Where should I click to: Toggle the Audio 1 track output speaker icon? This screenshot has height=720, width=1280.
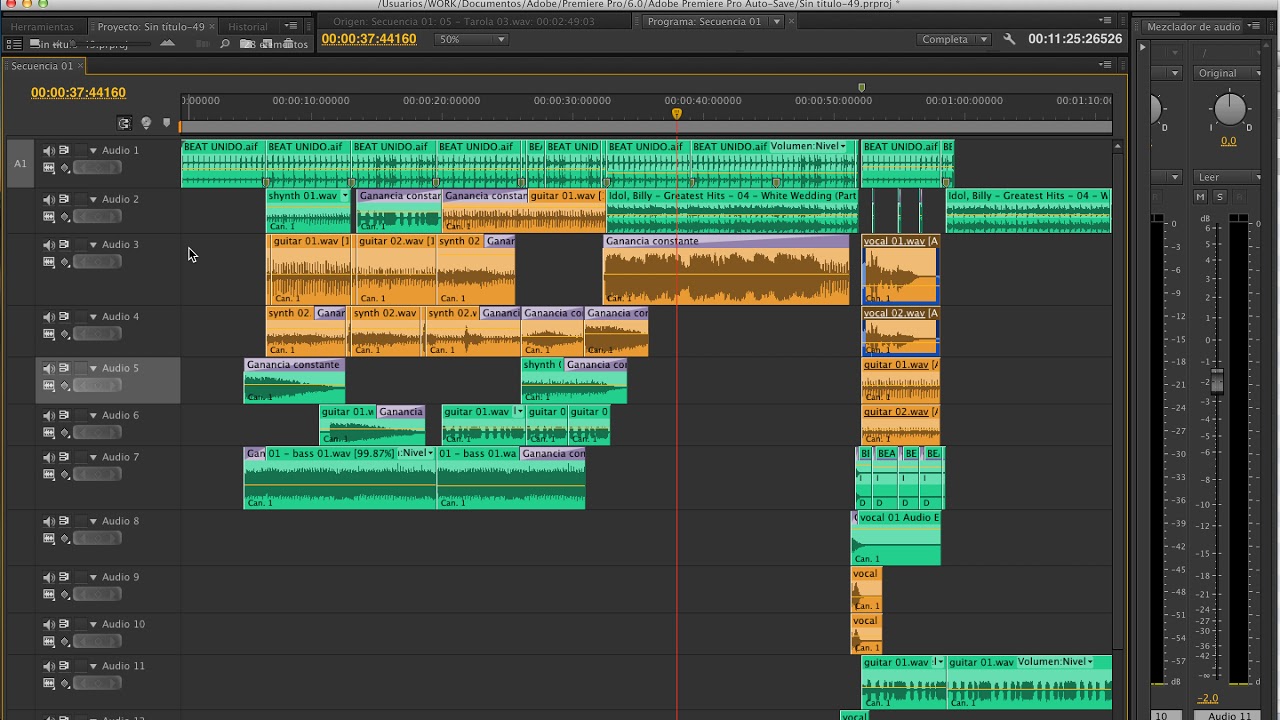point(48,151)
